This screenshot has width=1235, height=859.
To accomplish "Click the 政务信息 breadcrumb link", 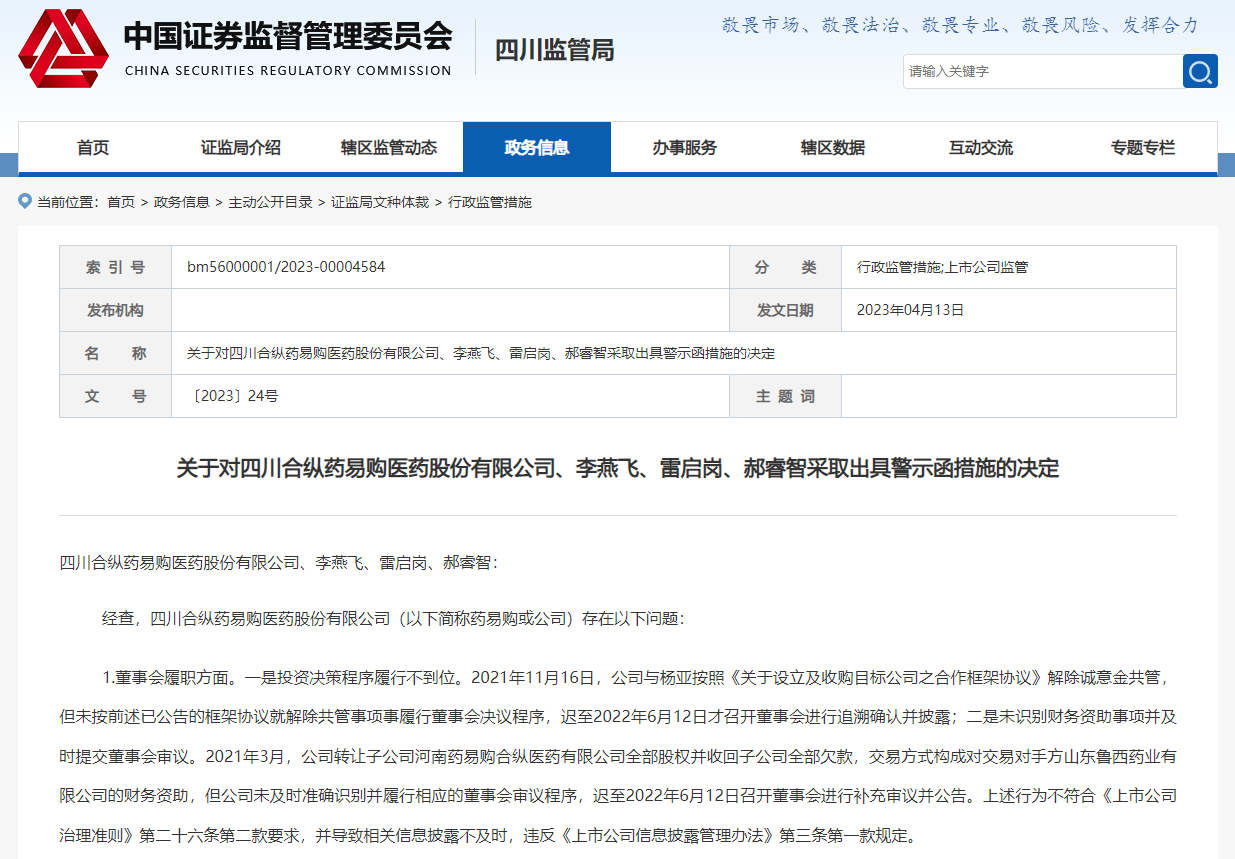I will 182,202.
